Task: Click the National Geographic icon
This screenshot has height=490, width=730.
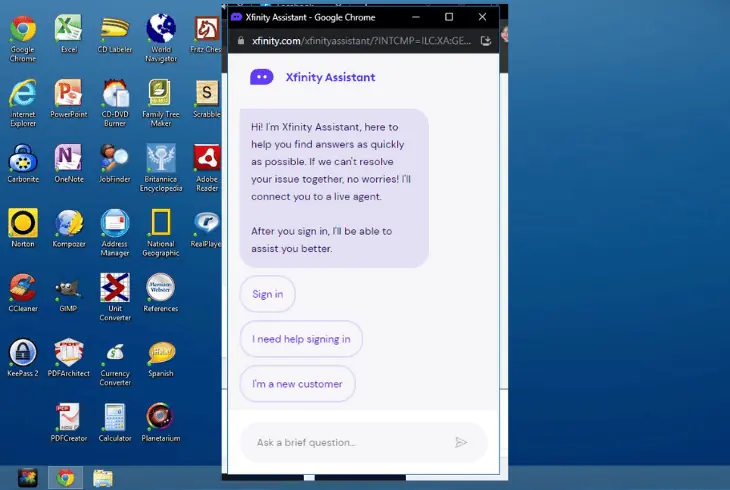Action: click(161, 232)
